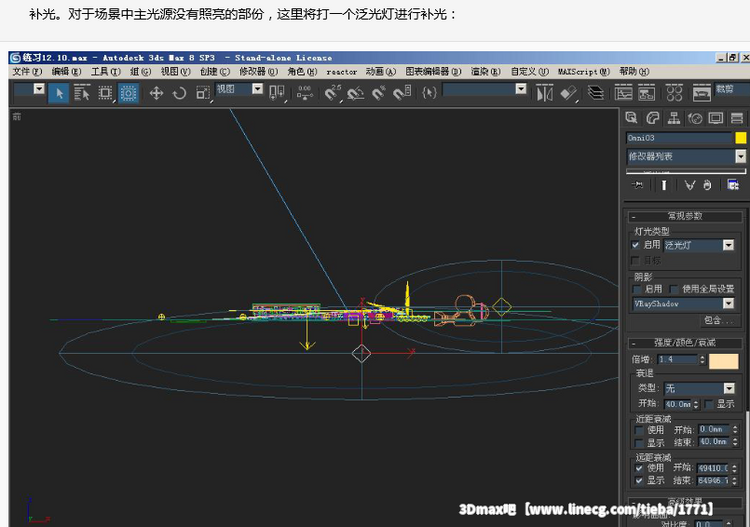The height and width of the screenshot is (527, 750).
Task: Select the Select Object arrow tool
Action: pyautogui.click(x=59, y=93)
